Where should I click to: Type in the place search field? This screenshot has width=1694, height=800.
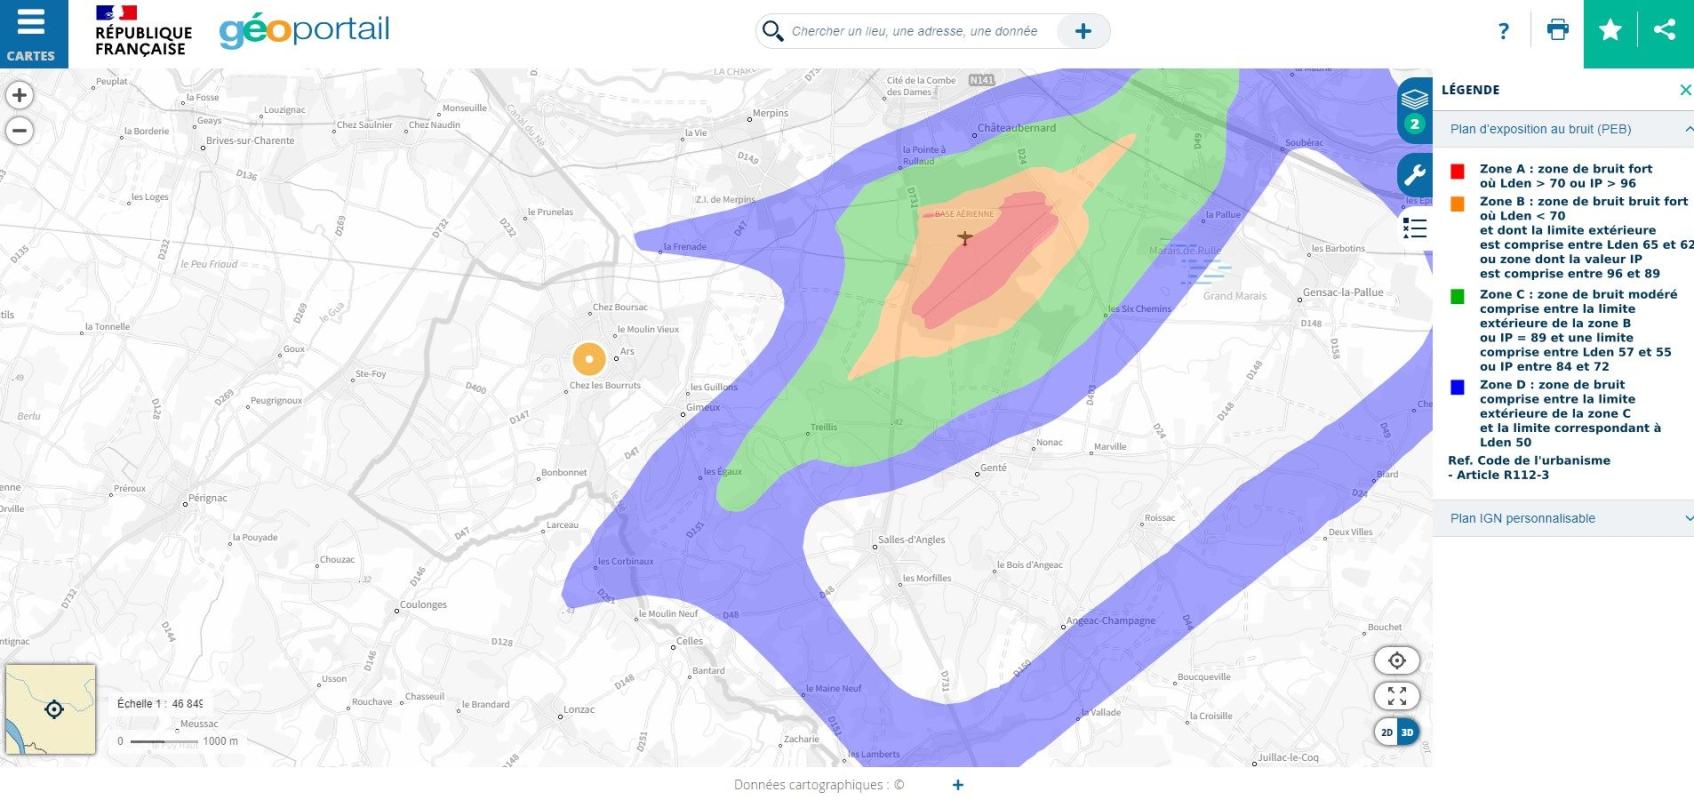[914, 31]
